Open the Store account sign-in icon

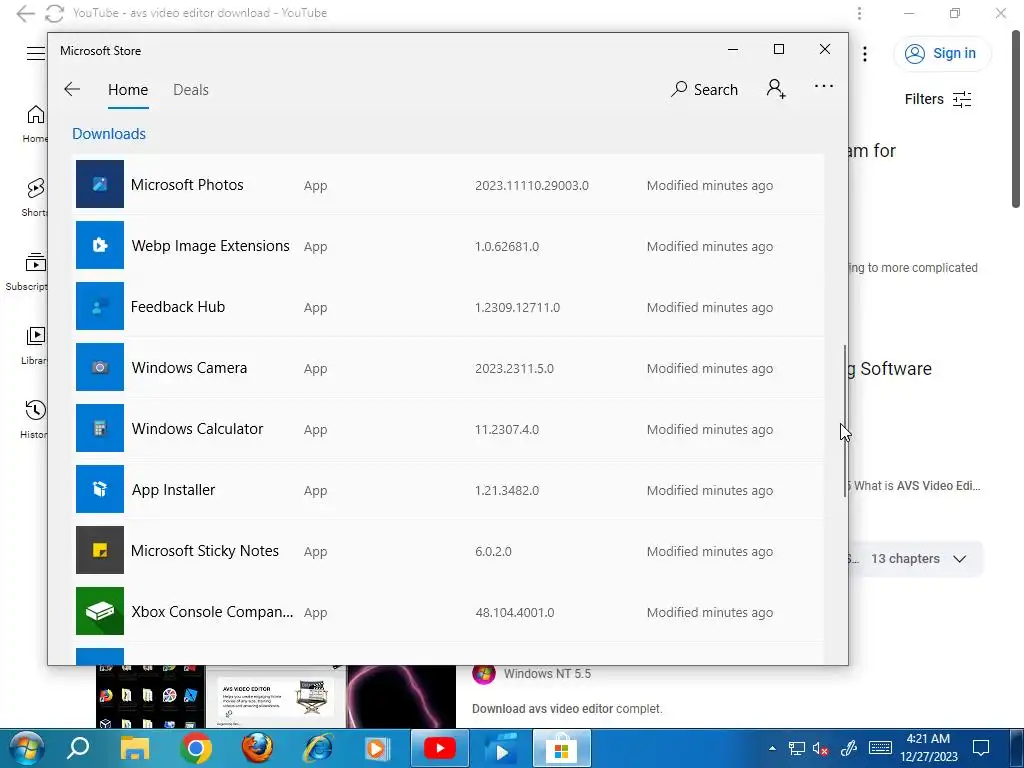(776, 88)
